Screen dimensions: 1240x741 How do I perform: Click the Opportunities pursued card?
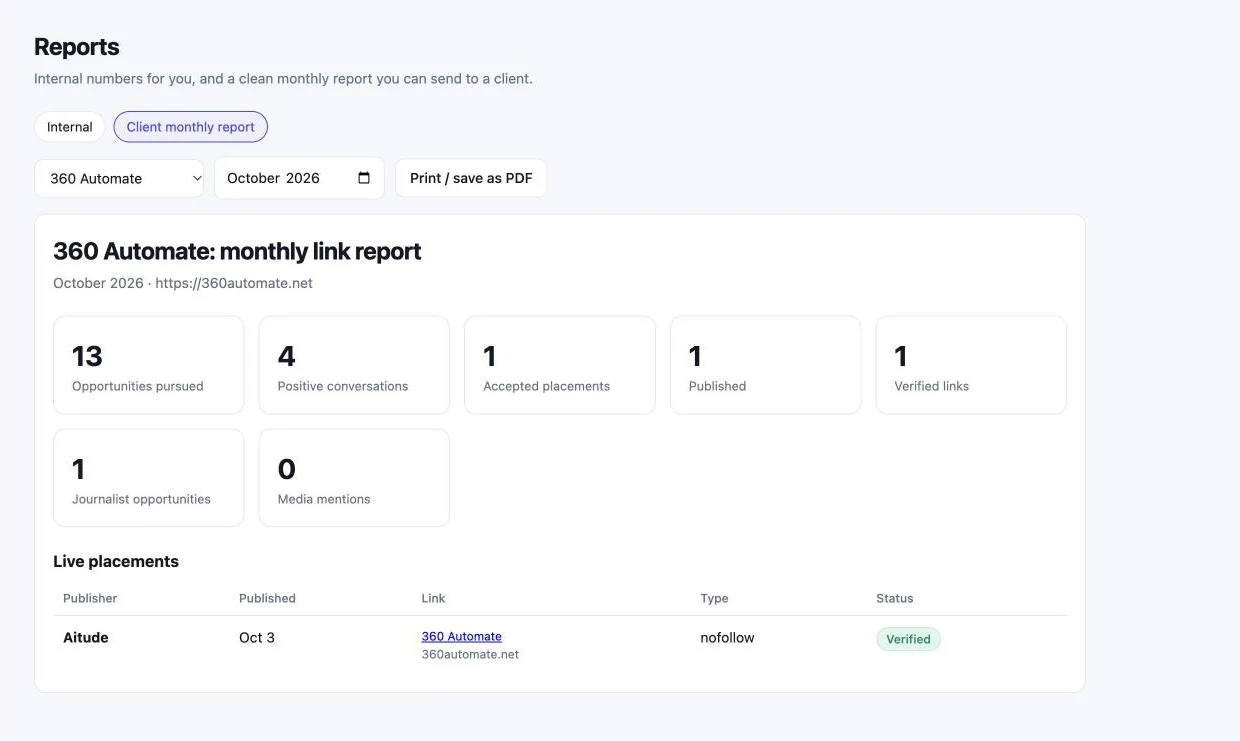pos(149,365)
